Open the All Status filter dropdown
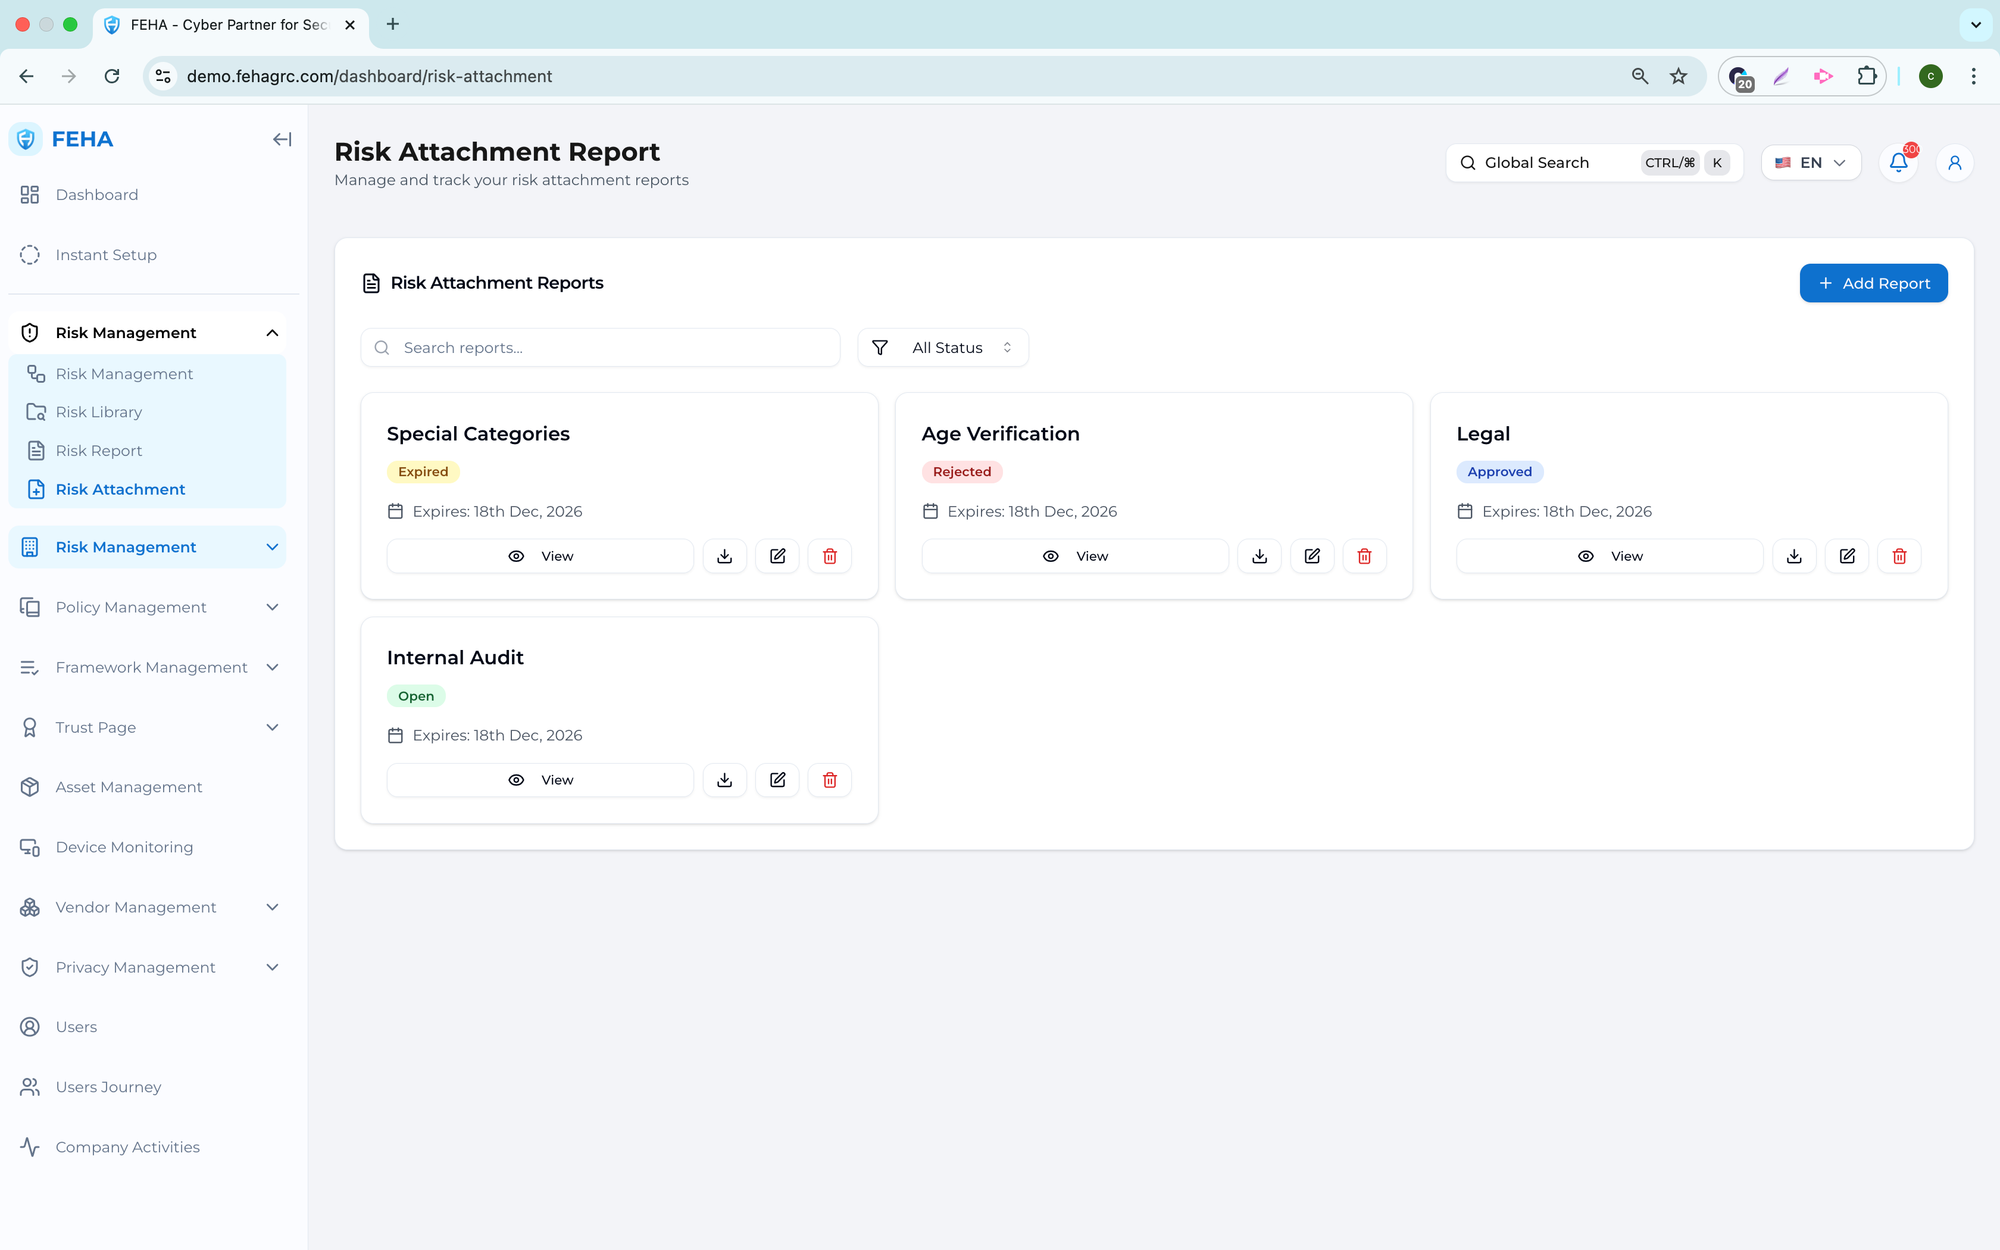Image resolution: width=2000 pixels, height=1250 pixels. click(943, 348)
